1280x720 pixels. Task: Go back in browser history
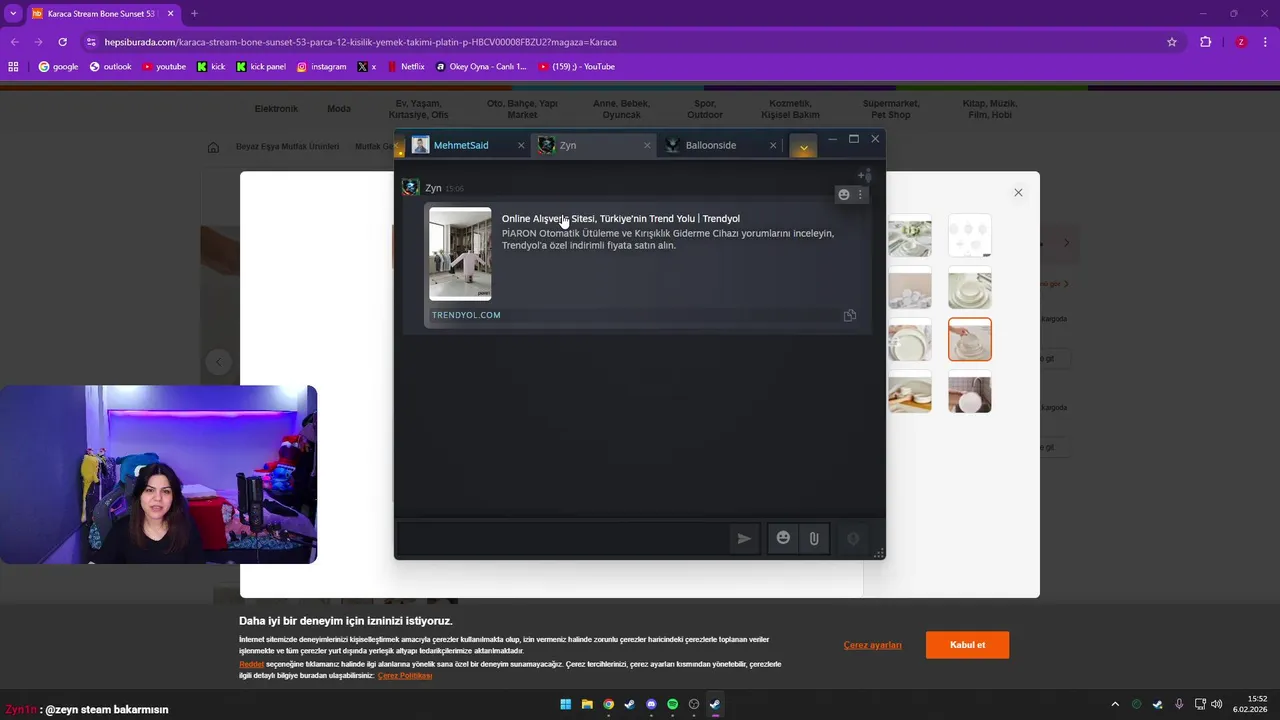15,42
